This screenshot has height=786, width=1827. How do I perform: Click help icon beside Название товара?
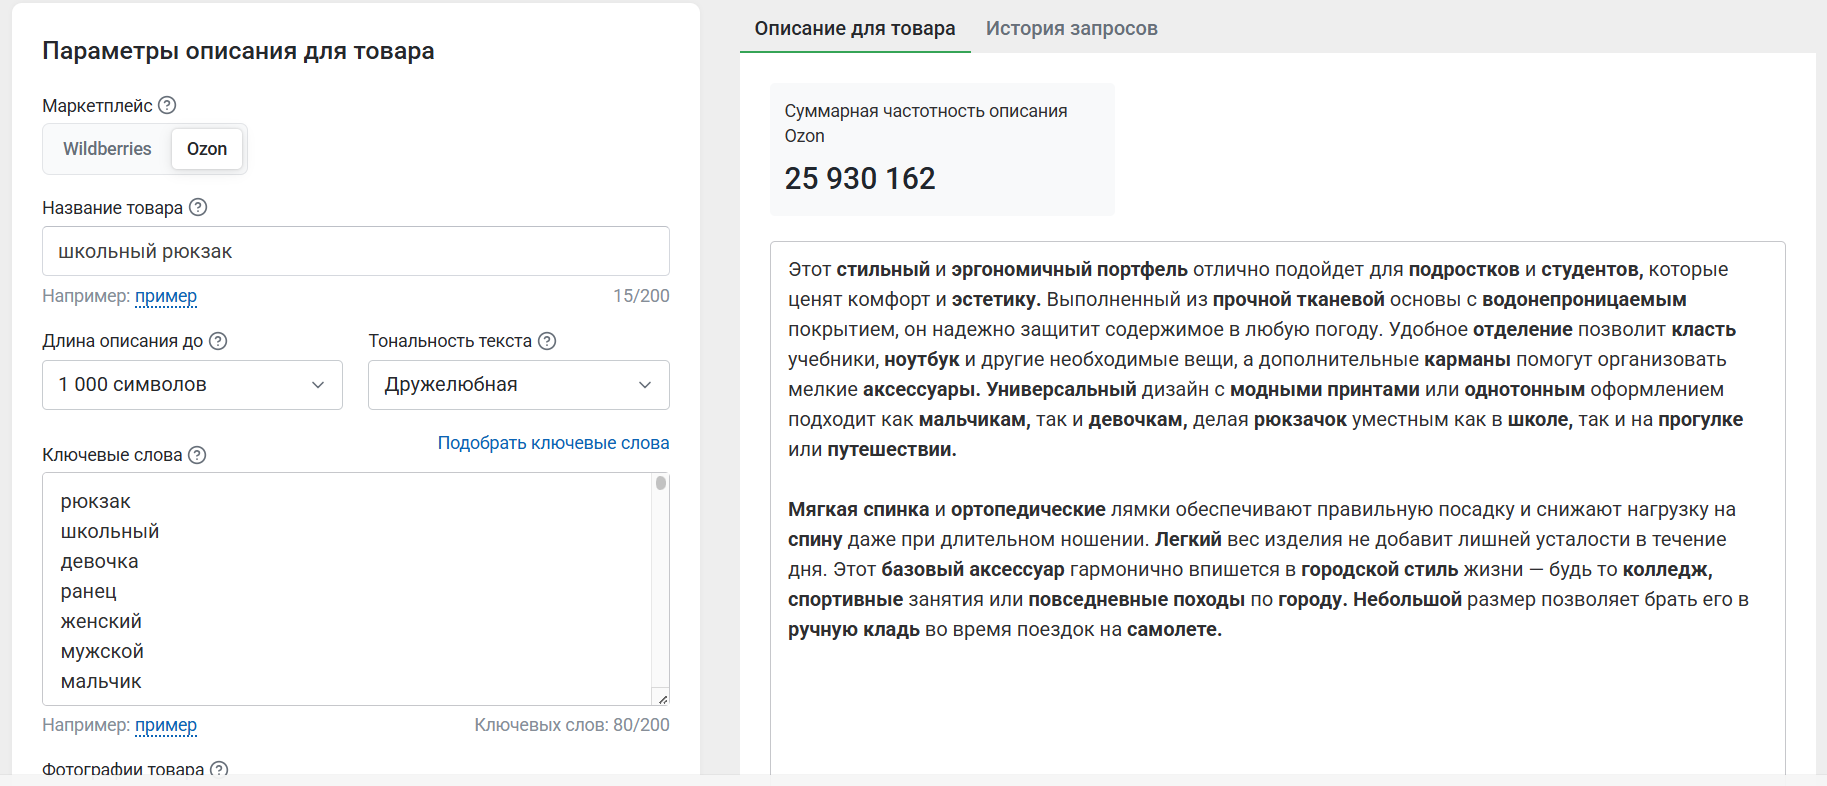coord(198,207)
